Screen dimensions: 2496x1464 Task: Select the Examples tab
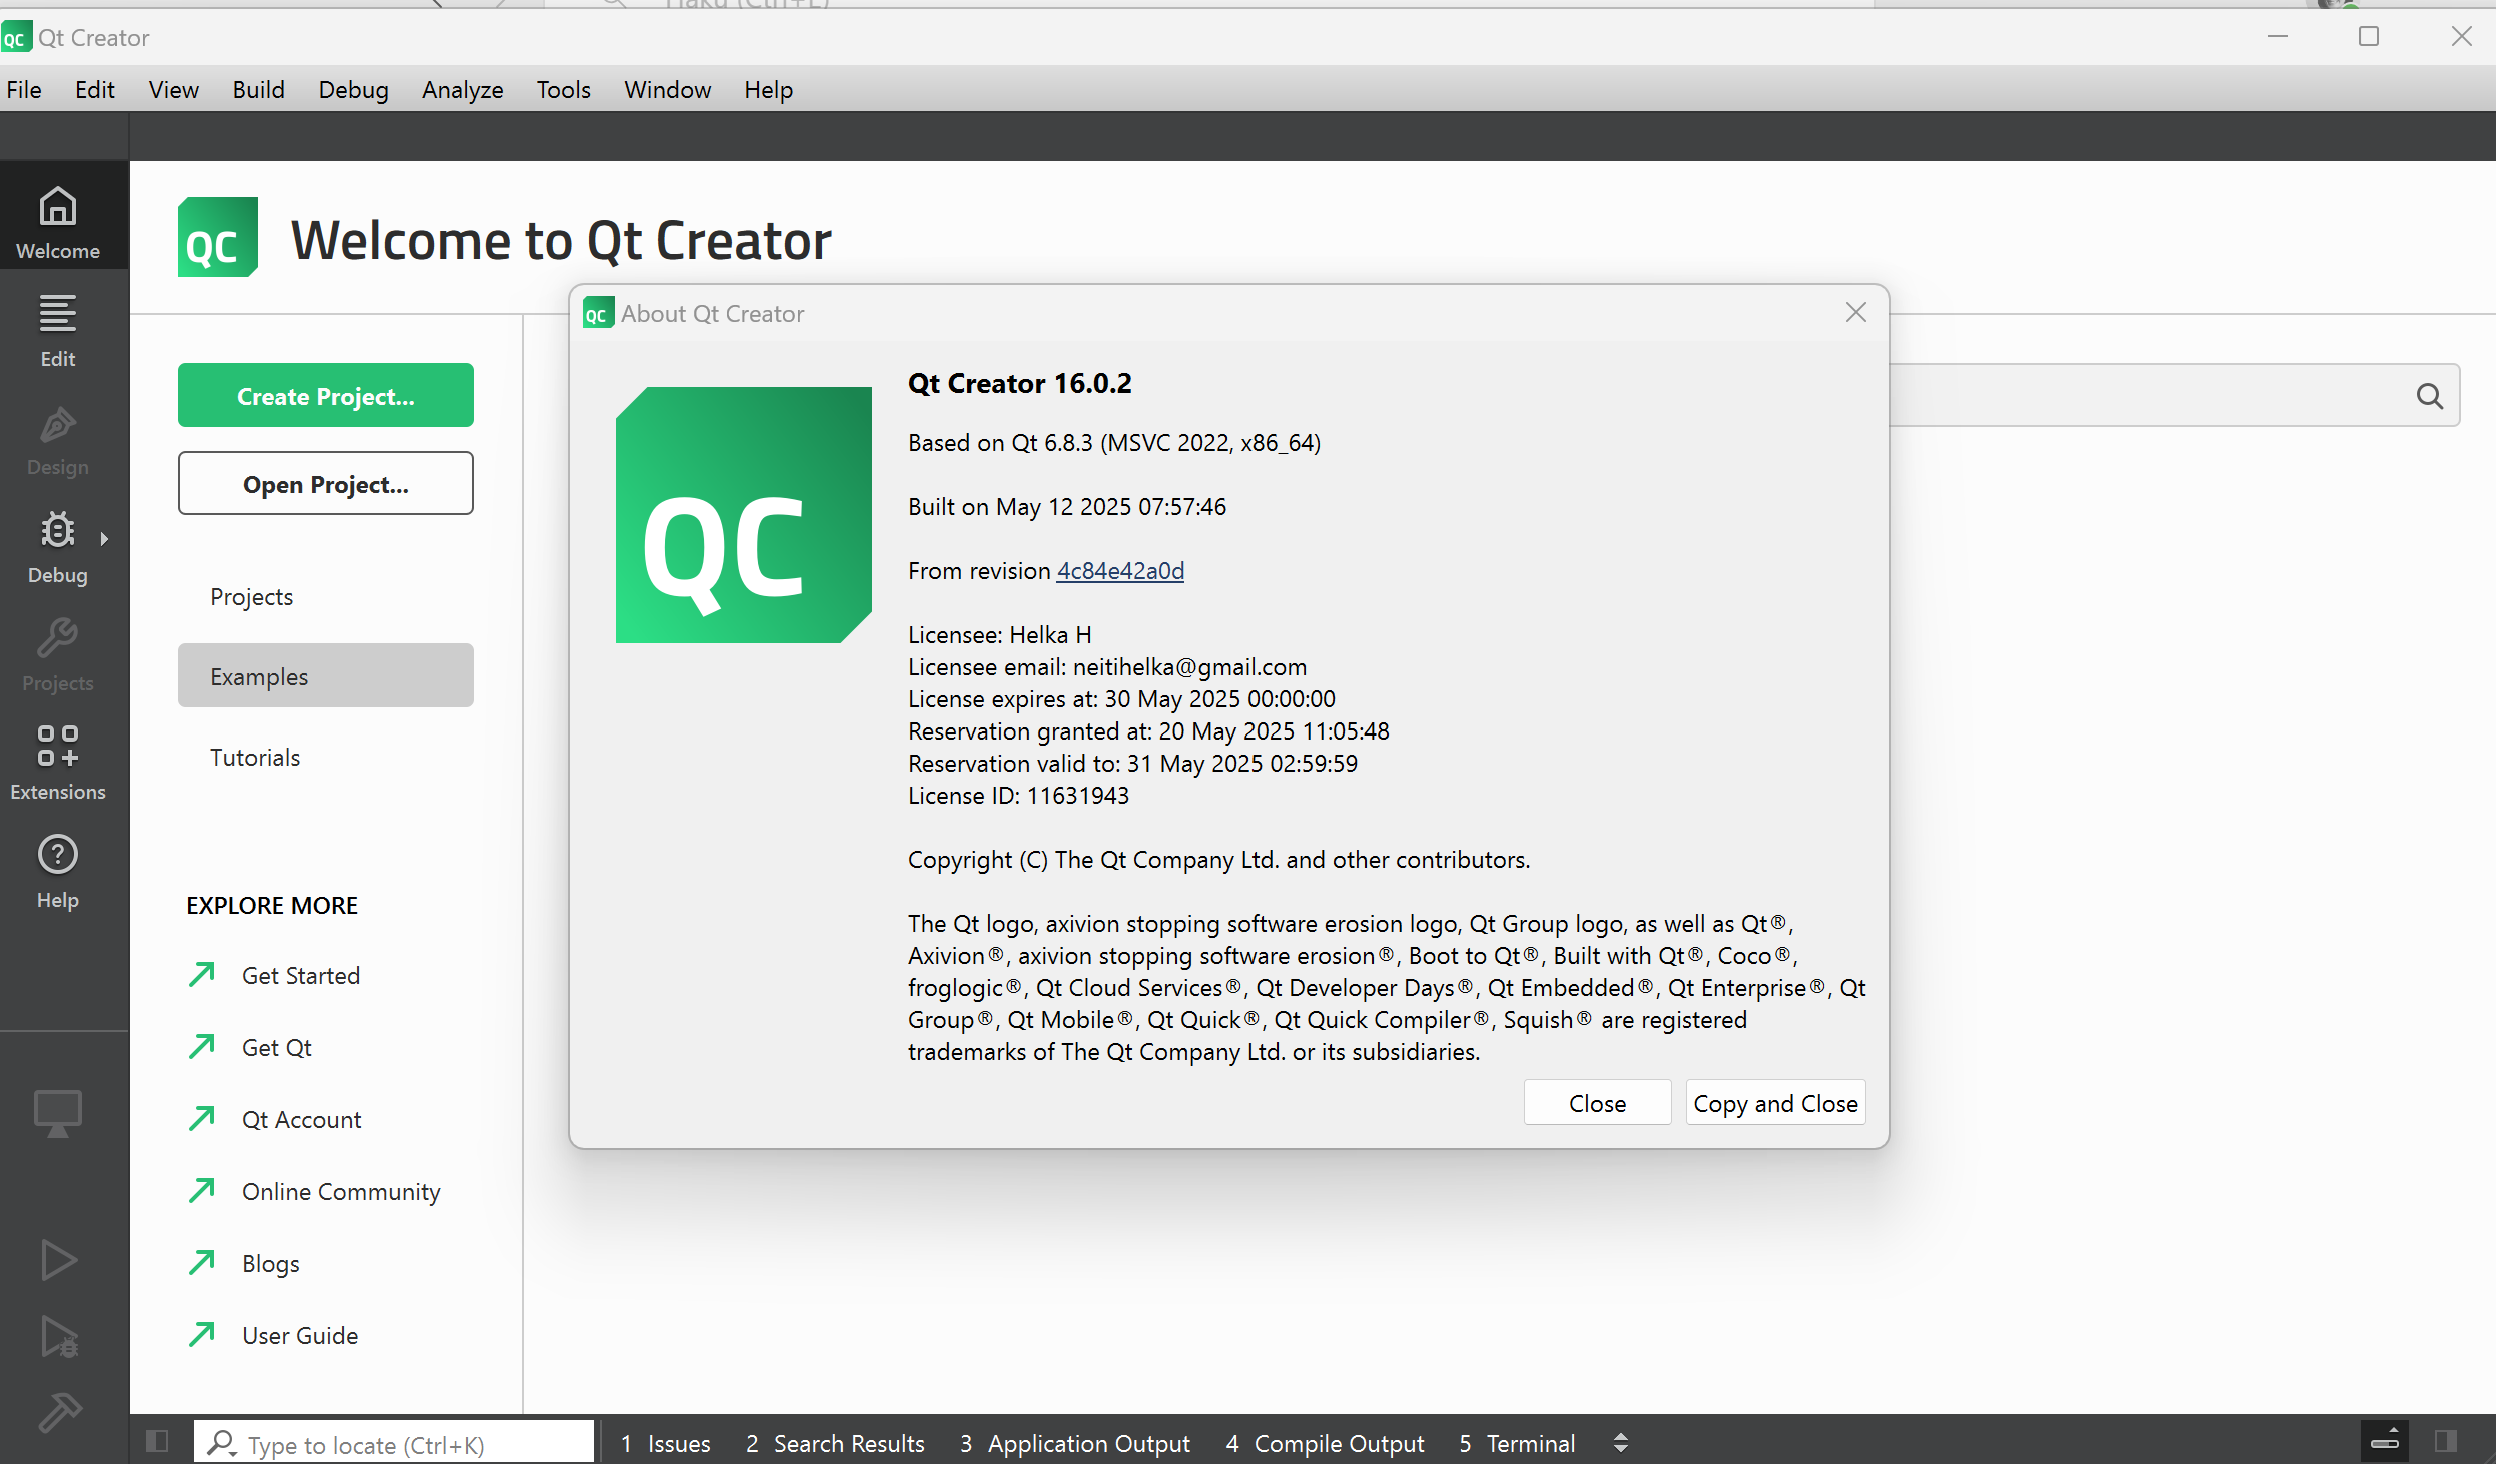point(326,676)
